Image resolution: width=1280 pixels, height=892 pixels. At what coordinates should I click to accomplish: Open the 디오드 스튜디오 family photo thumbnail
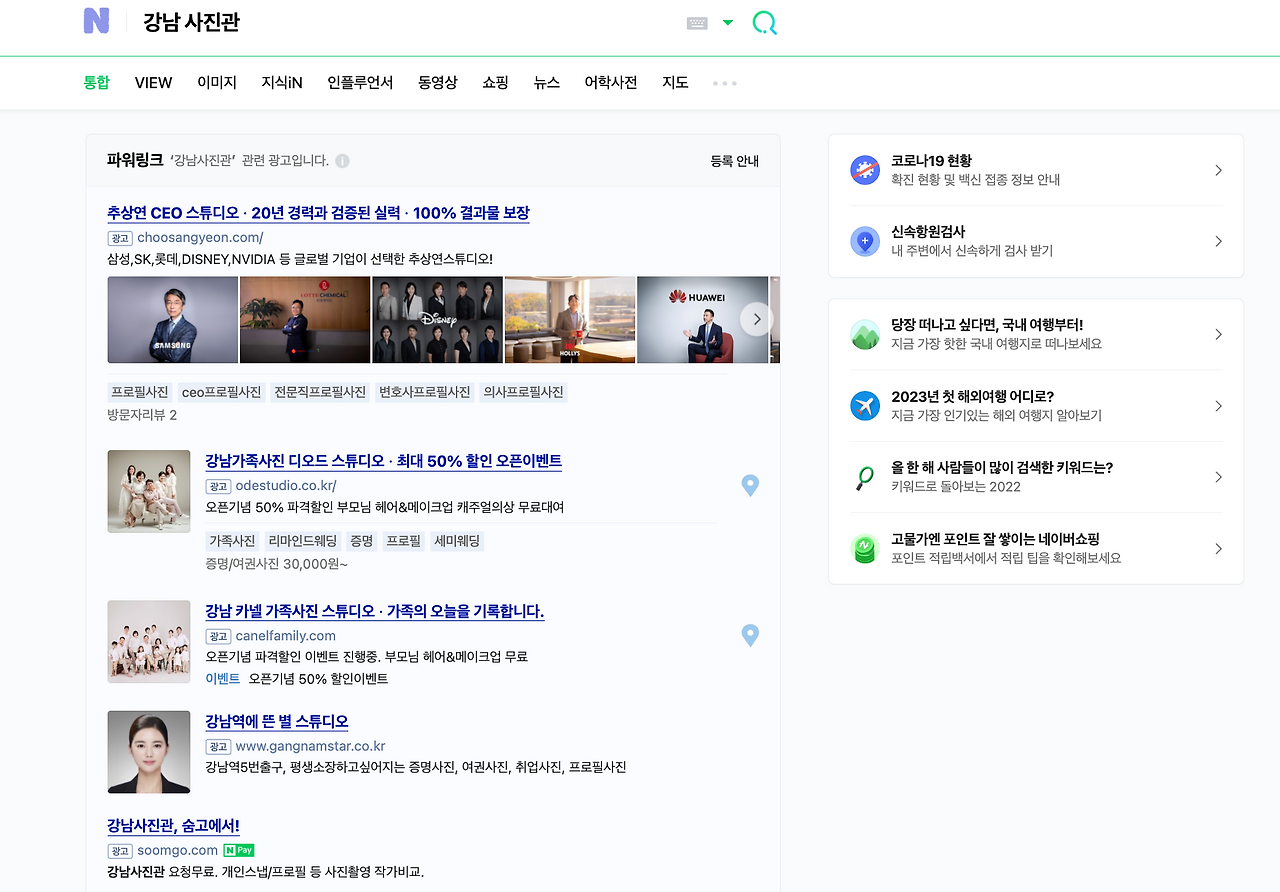pyautogui.click(x=149, y=491)
